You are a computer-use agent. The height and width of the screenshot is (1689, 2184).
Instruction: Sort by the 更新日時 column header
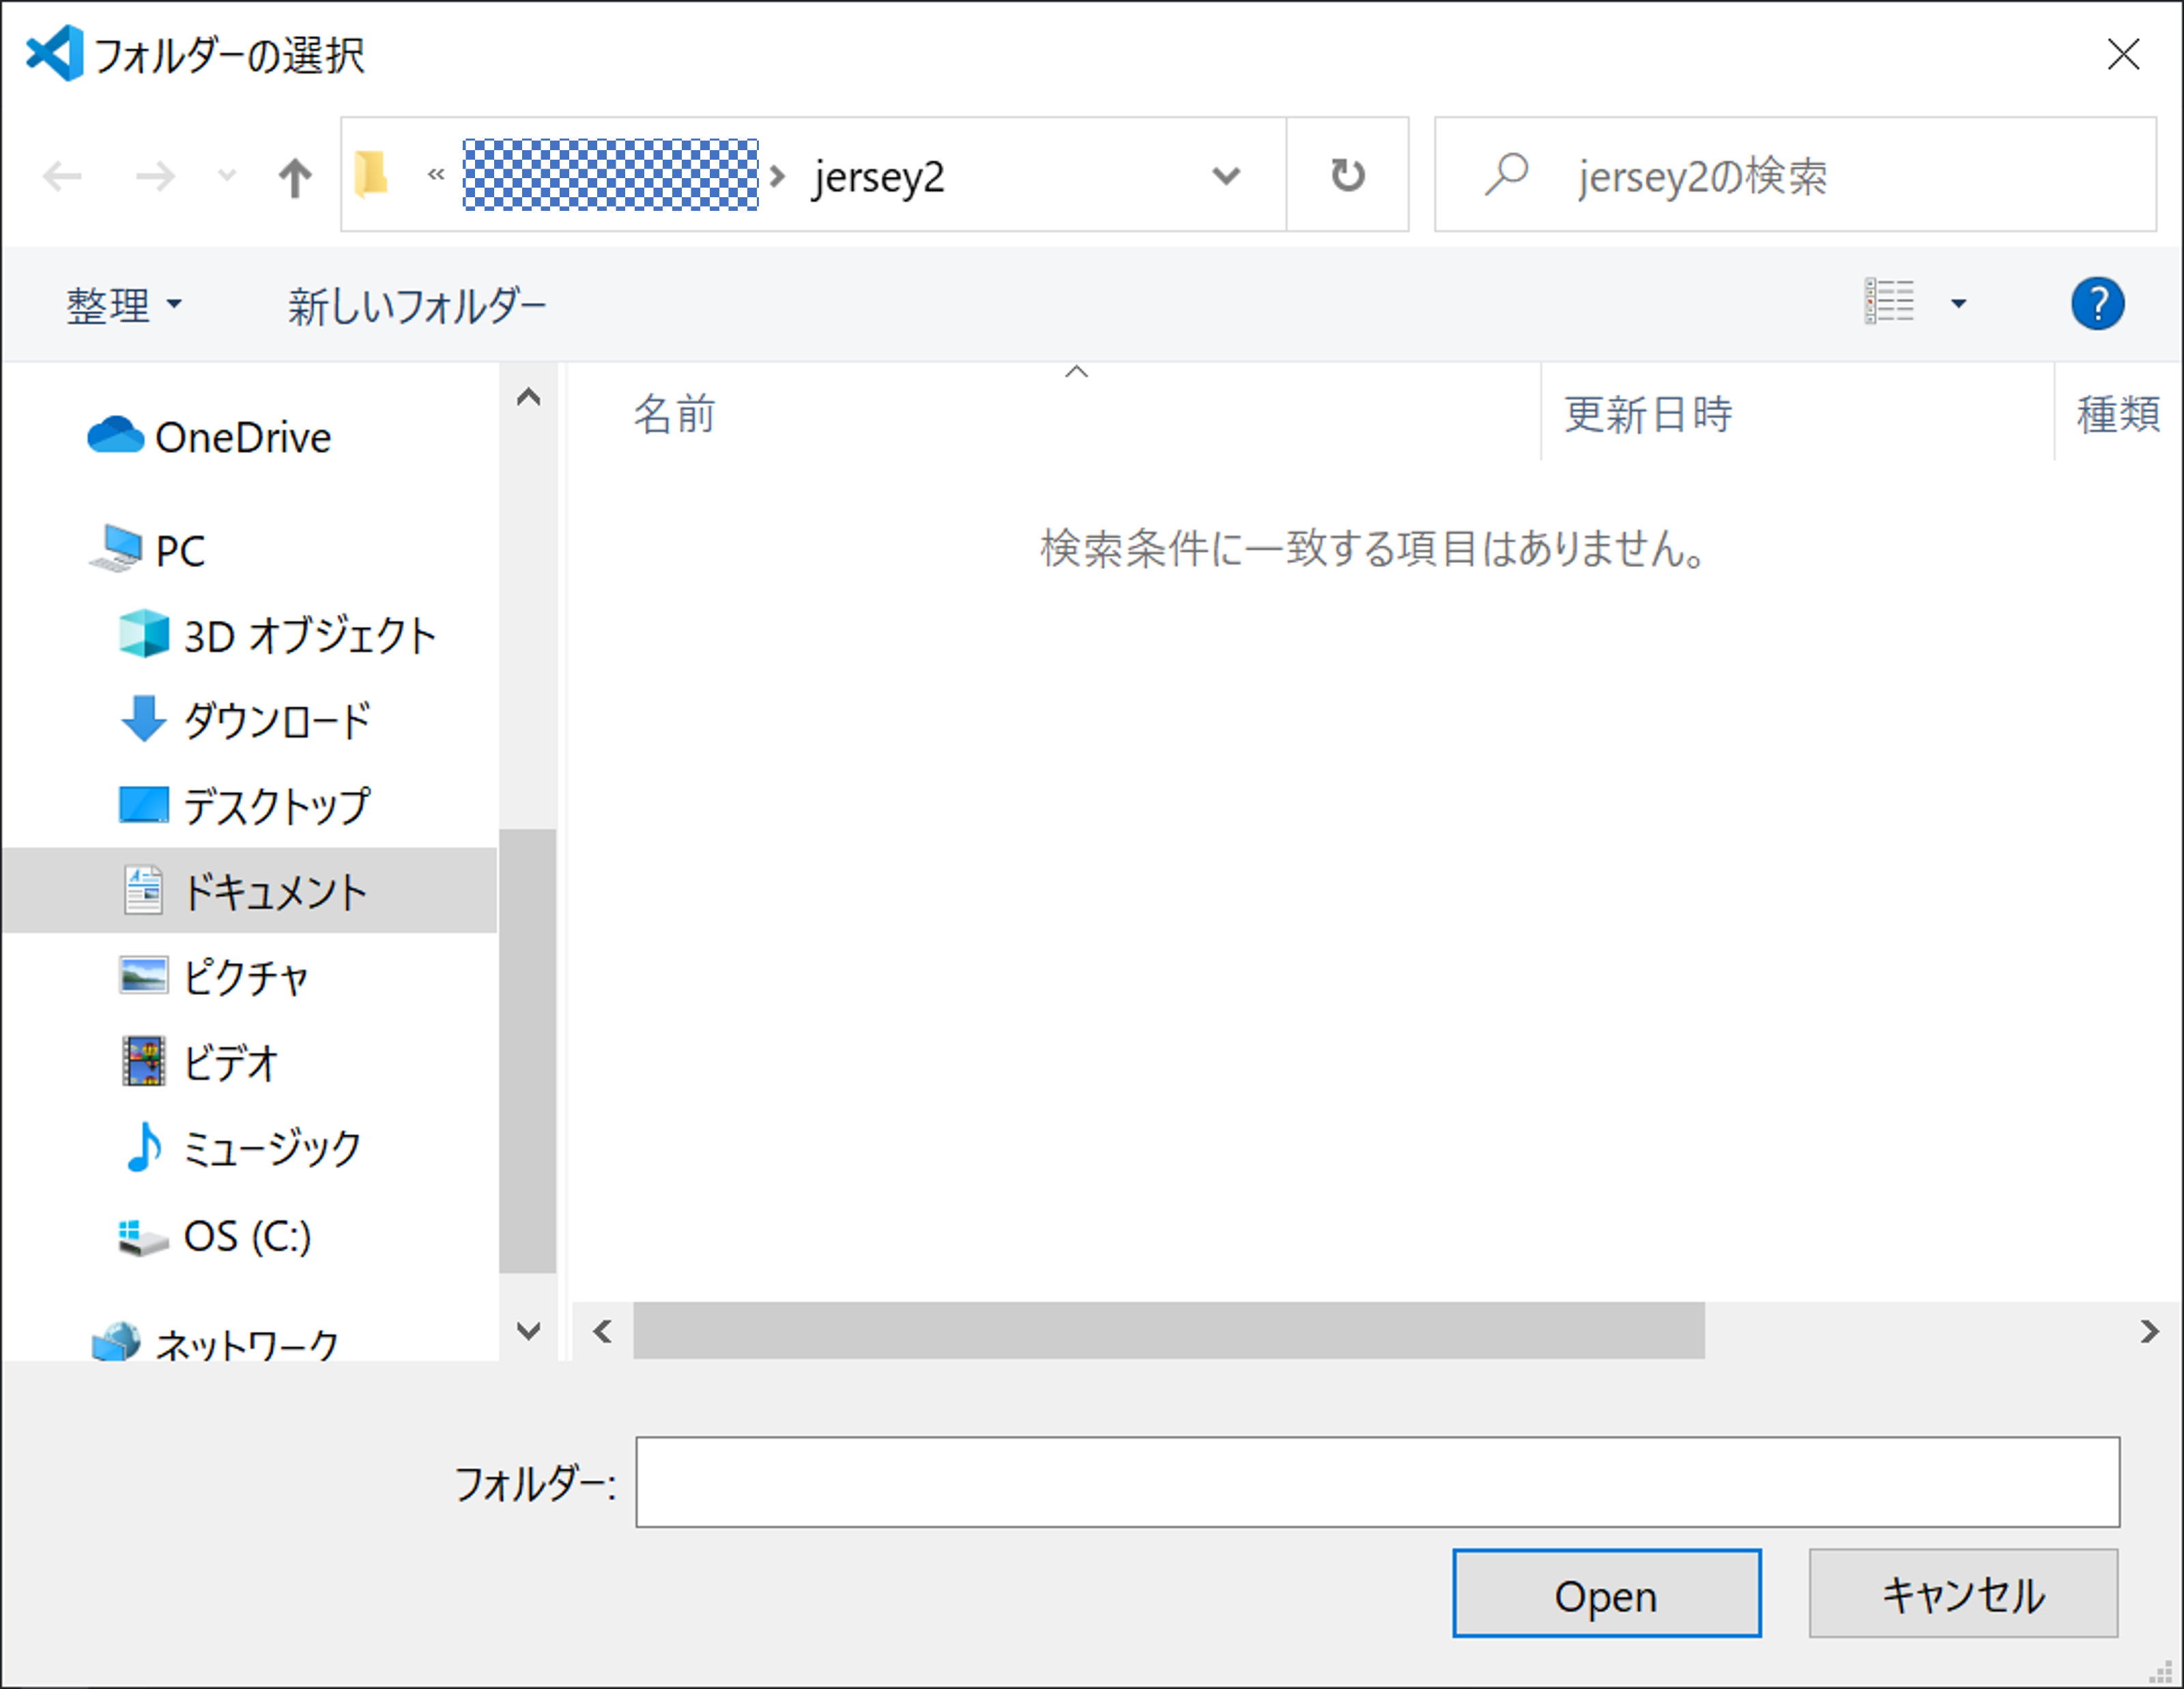click(x=1648, y=414)
